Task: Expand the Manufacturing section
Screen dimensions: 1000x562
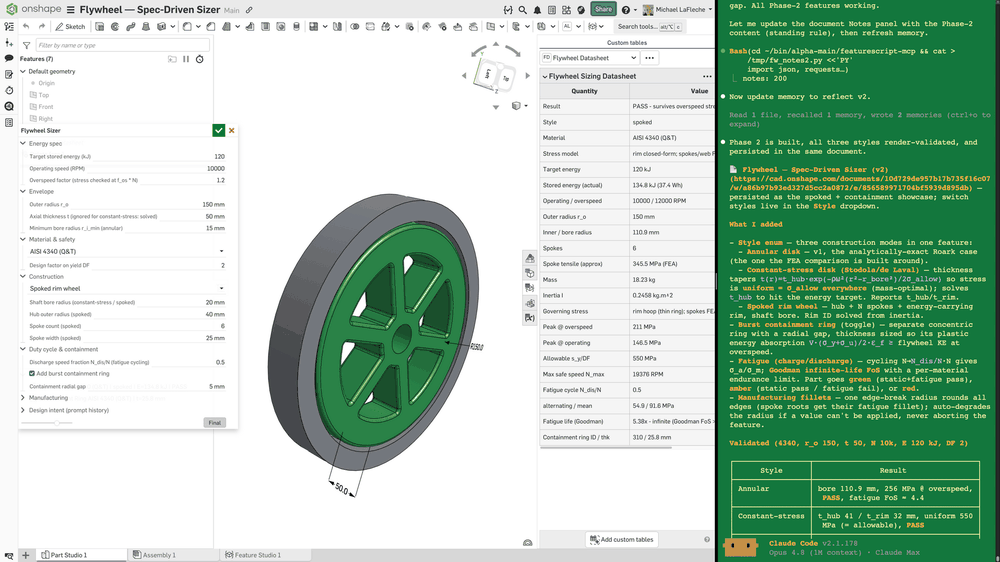Action: pos(24,397)
